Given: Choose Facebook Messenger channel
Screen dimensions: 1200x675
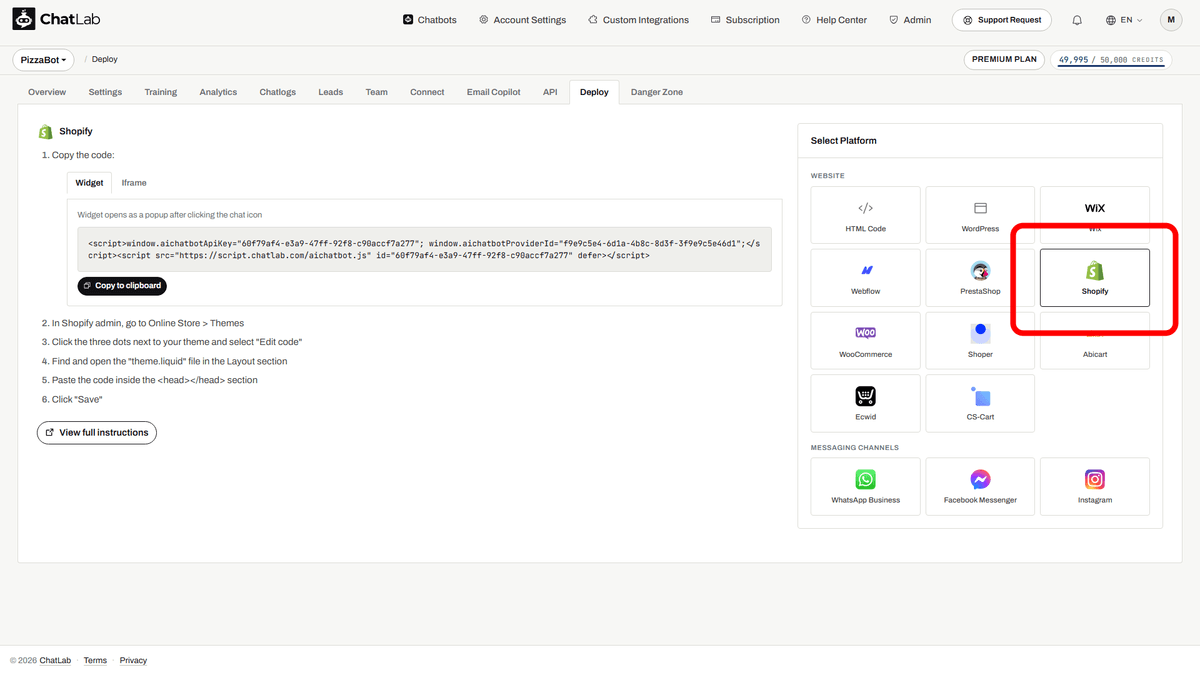Looking at the screenshot, I should tap(980, 487).
